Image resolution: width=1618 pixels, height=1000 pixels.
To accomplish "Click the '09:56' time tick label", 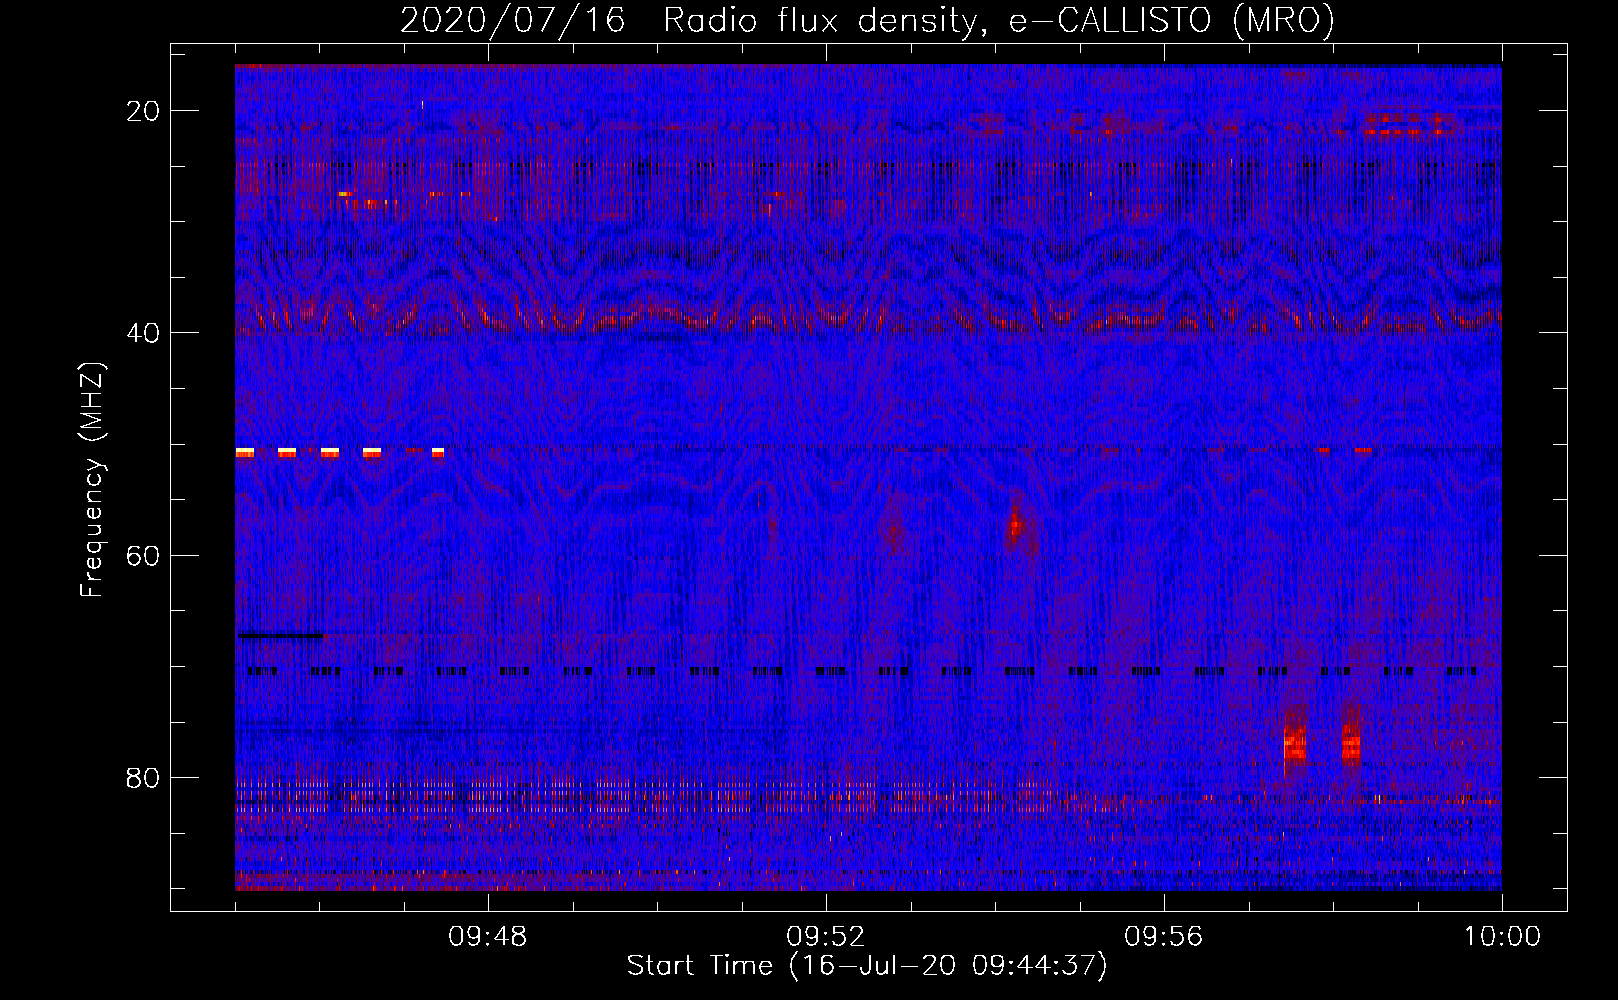I will (x=1164, y=937).
